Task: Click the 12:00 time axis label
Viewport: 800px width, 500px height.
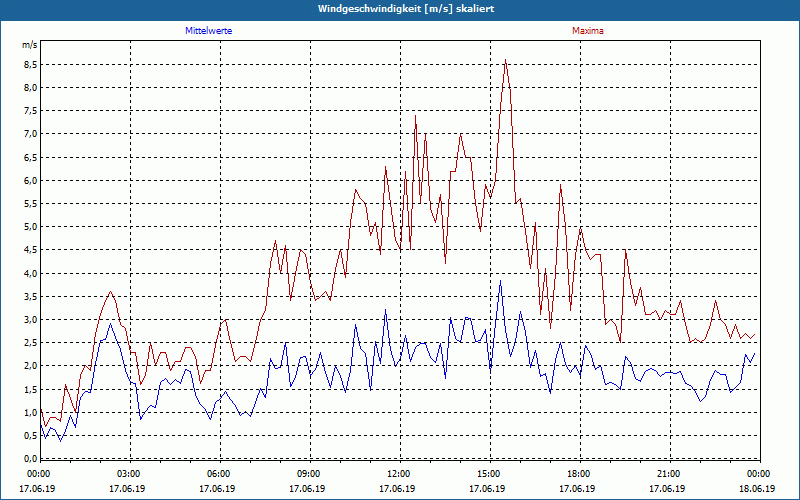Action: pyautogui.click(x=397, y=474)
